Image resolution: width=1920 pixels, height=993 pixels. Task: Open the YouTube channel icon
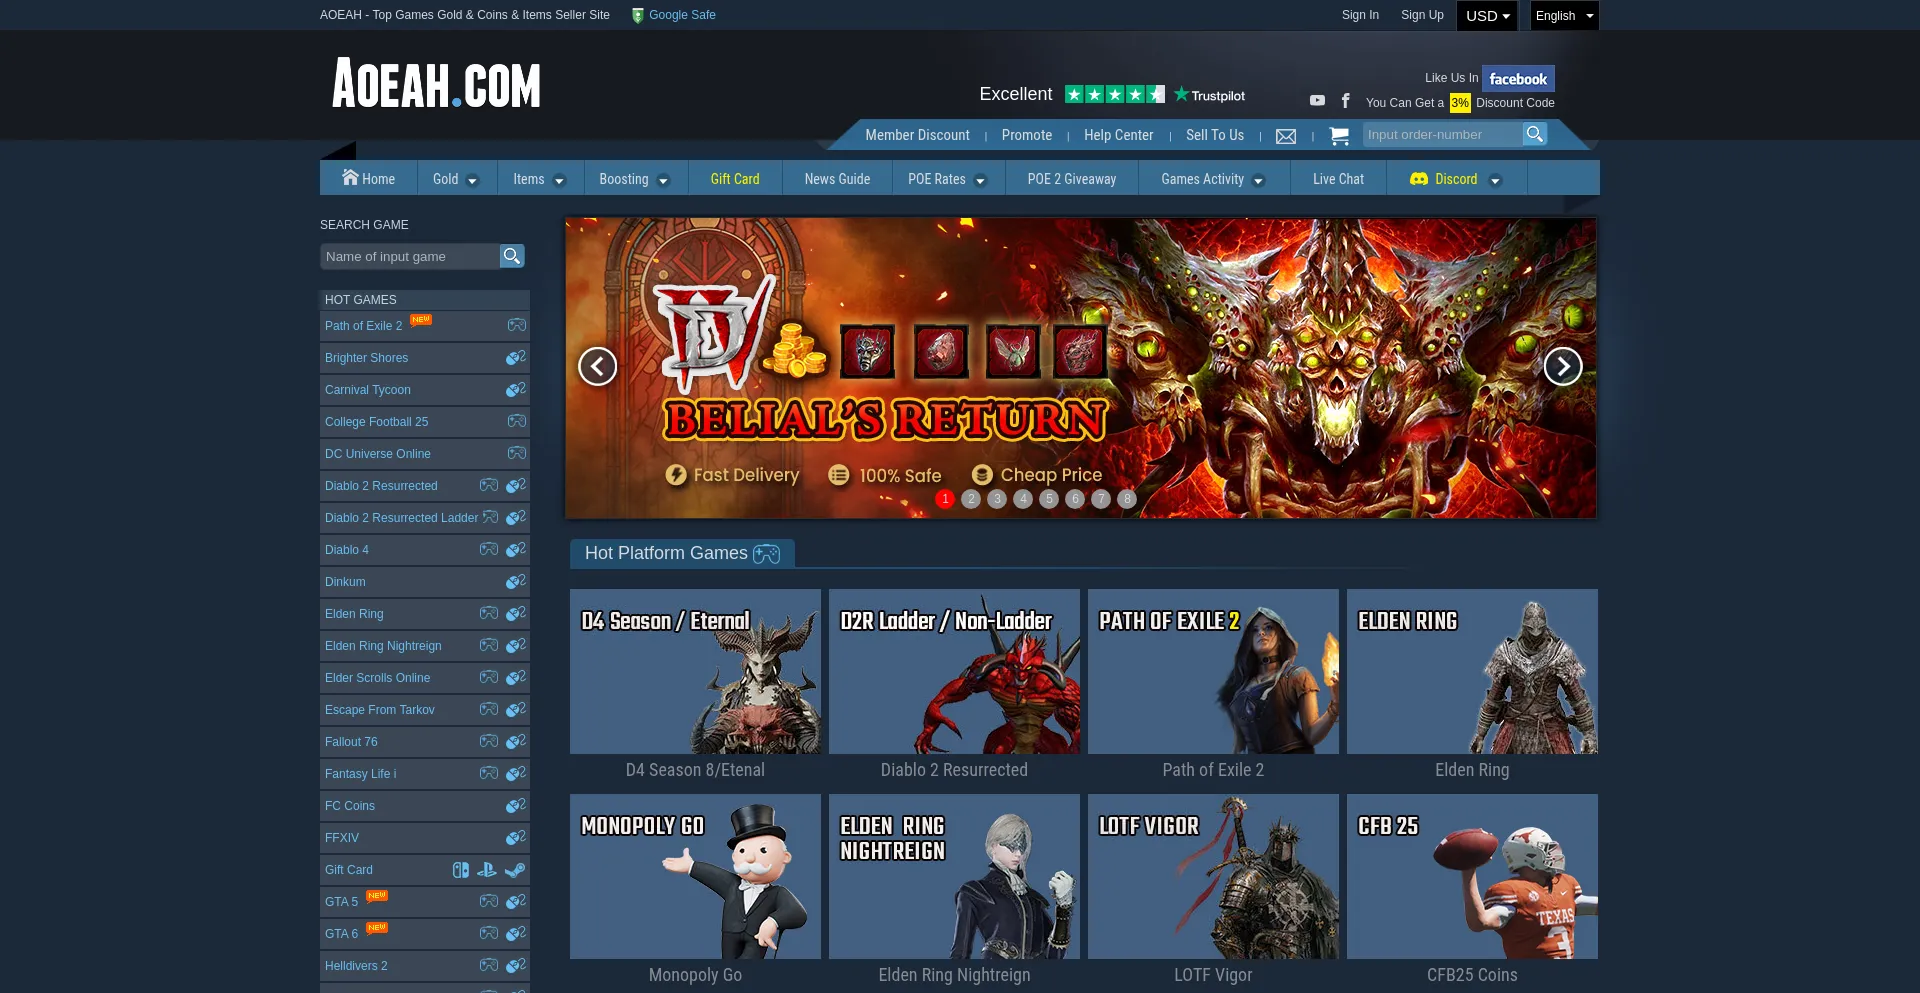click(x=1317, y=101)
